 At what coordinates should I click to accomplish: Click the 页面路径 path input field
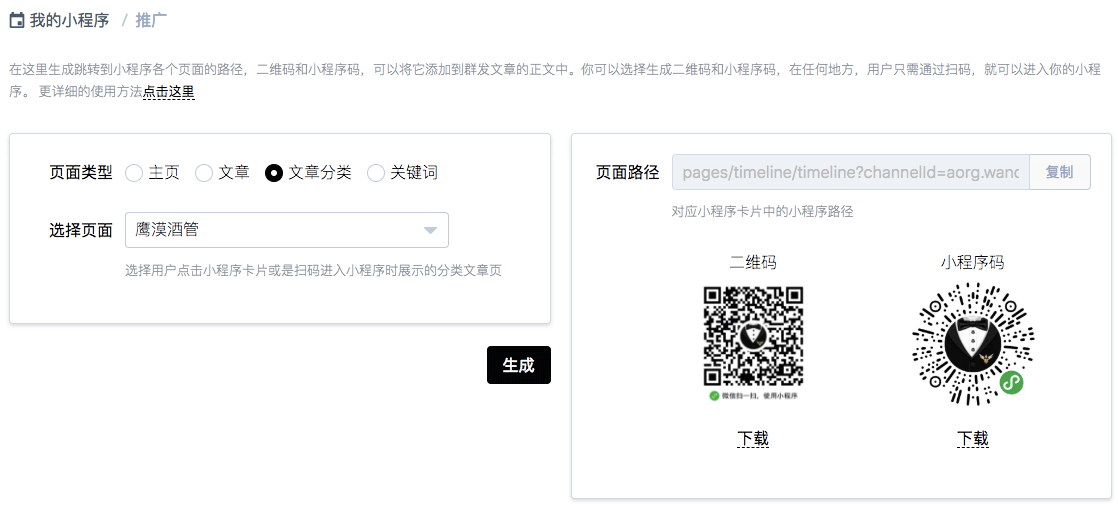coord(851,172)
